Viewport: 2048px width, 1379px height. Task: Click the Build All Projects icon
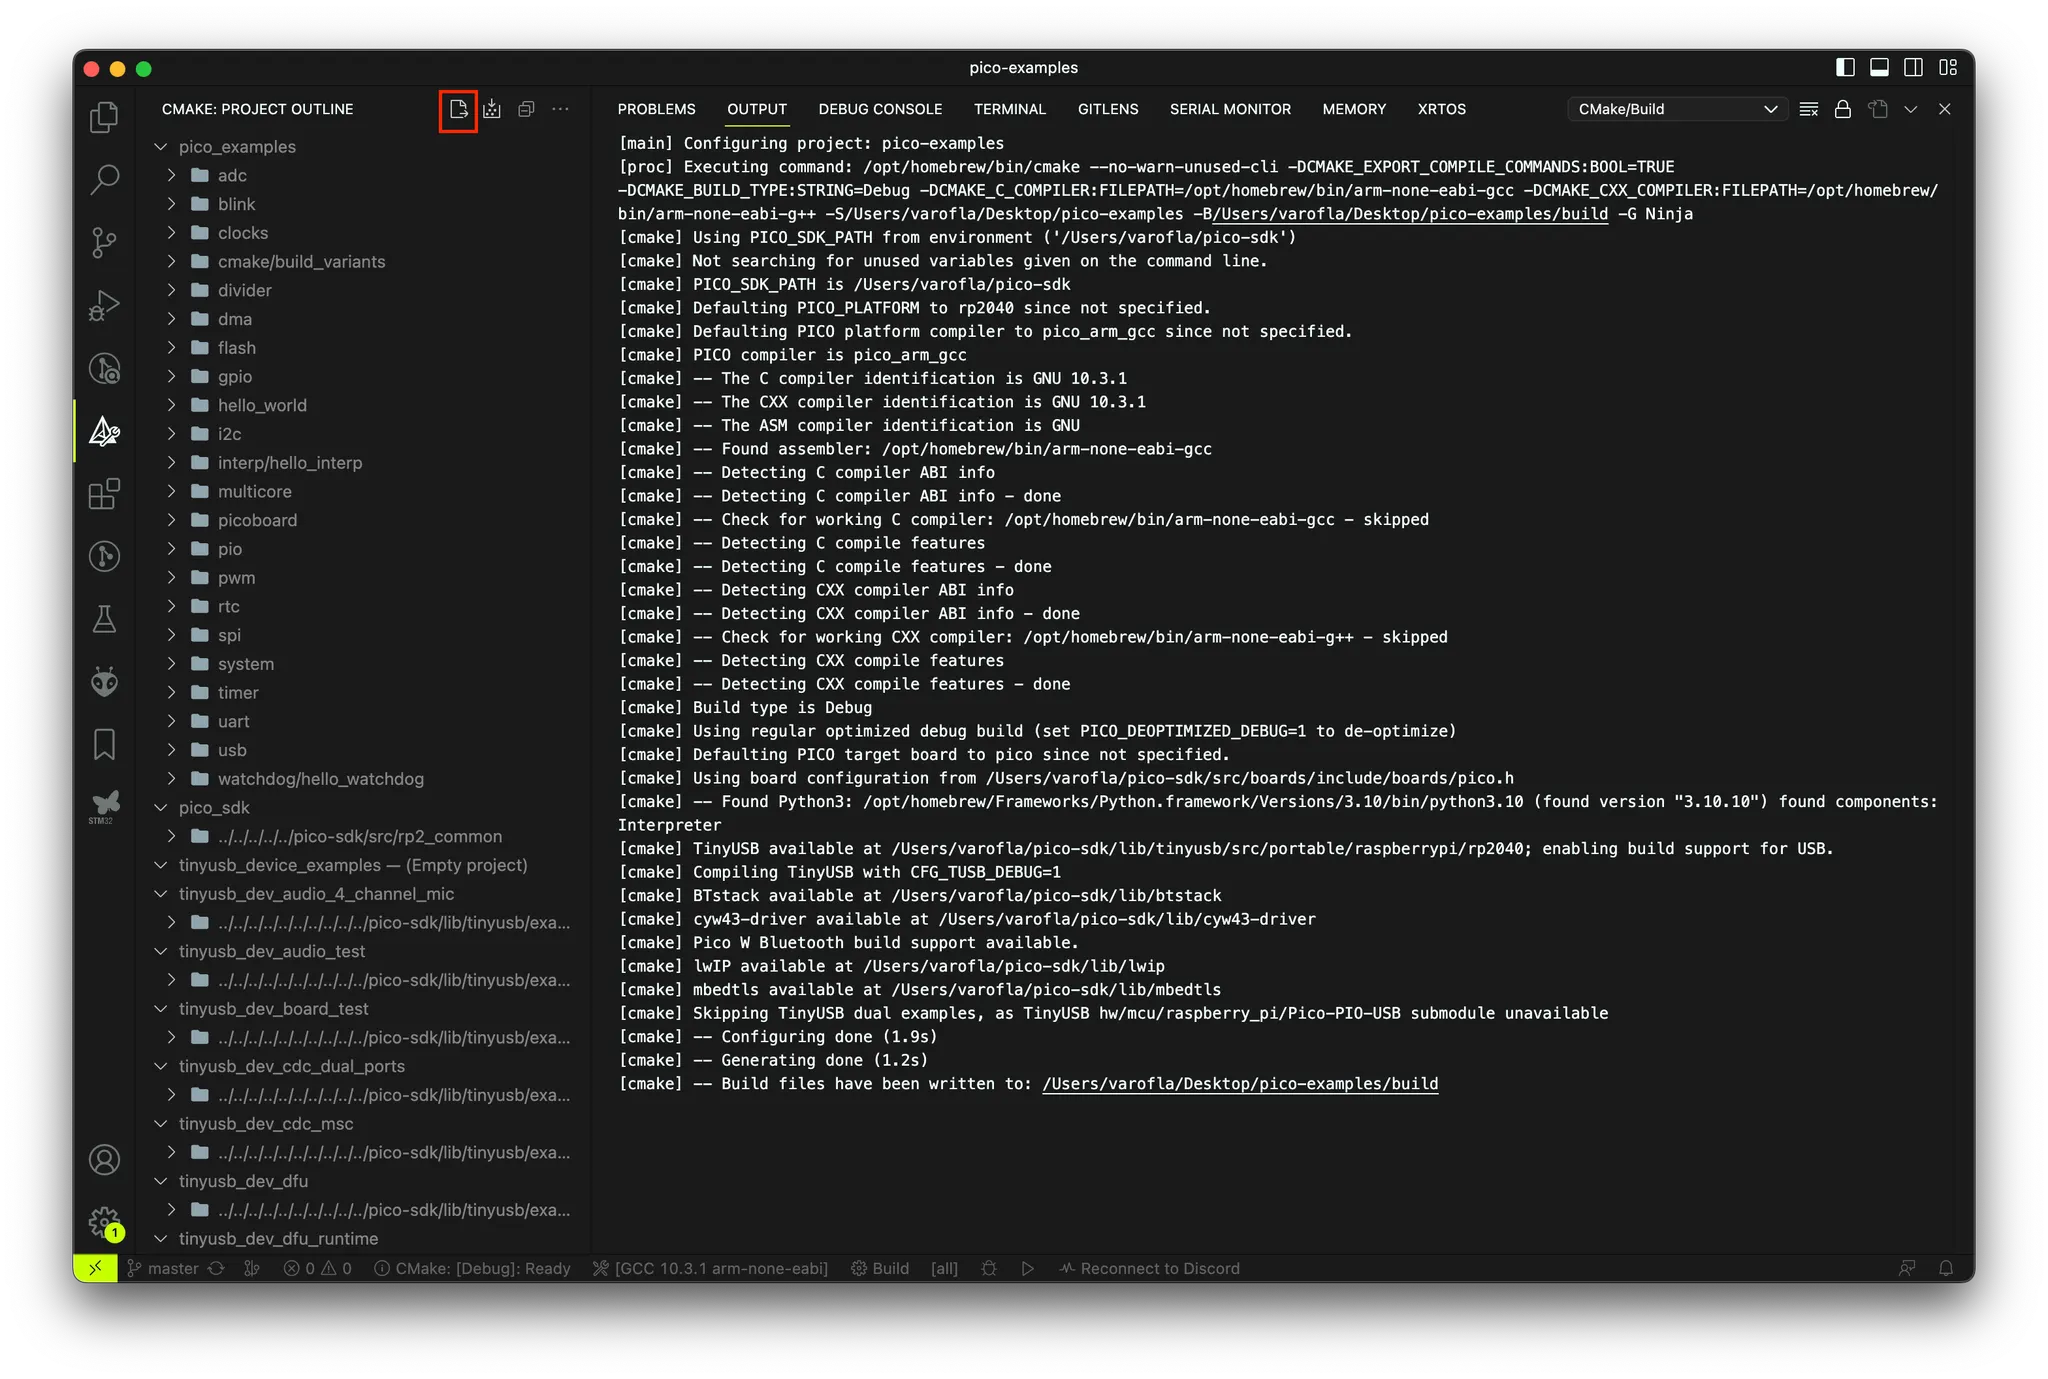tap(492, 109)
